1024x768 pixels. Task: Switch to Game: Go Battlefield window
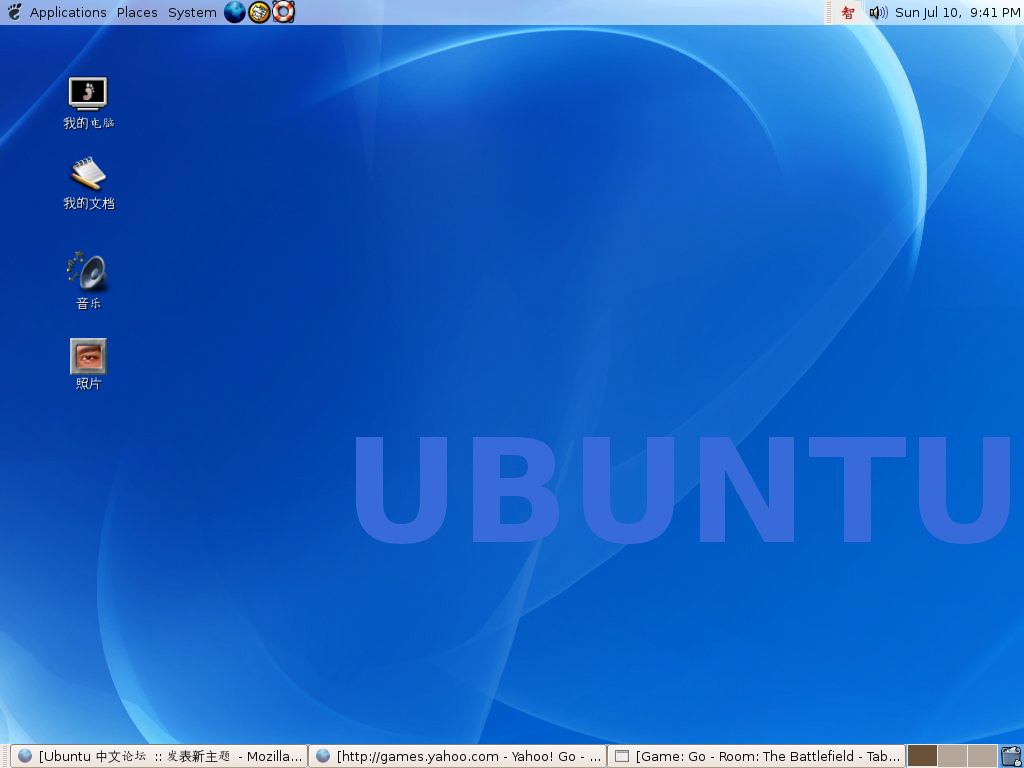756,756
